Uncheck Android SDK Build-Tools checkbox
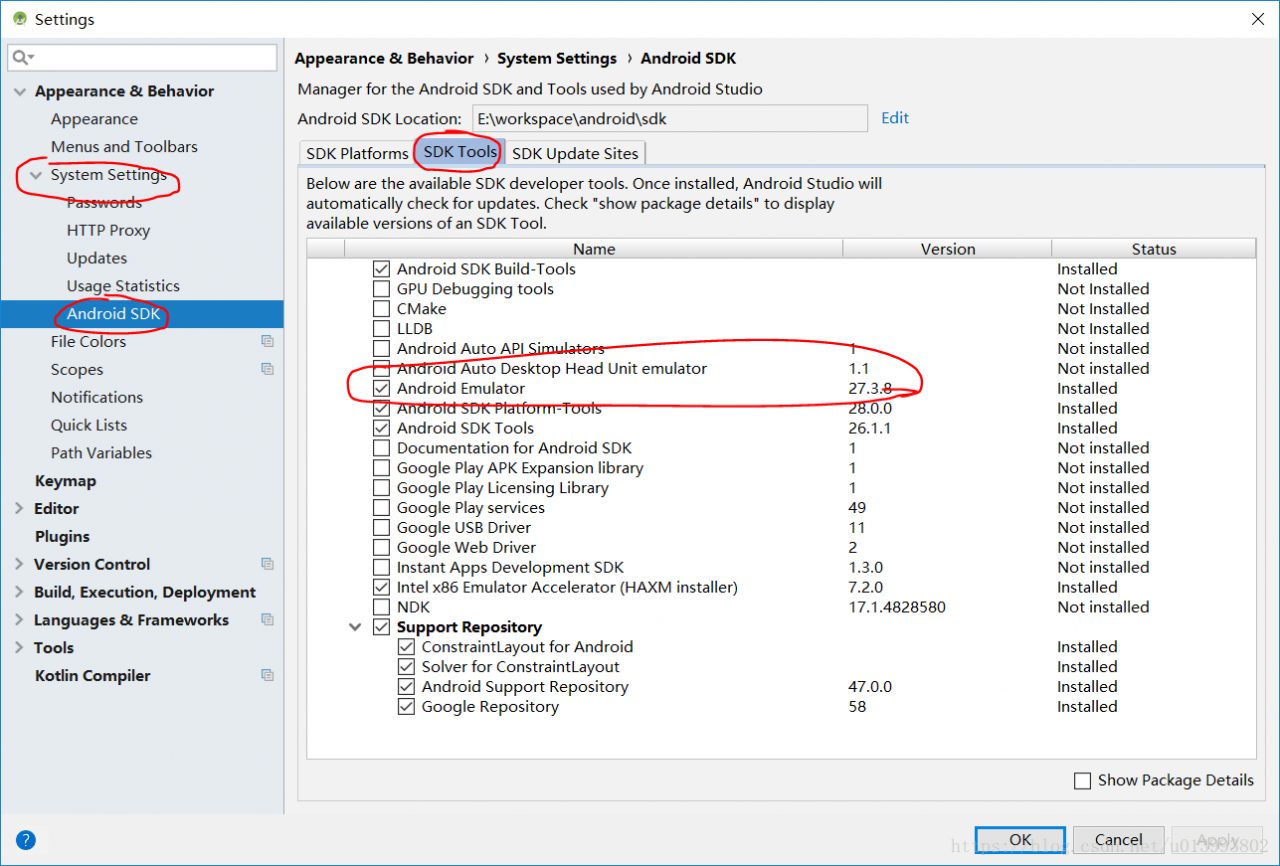 381,269
